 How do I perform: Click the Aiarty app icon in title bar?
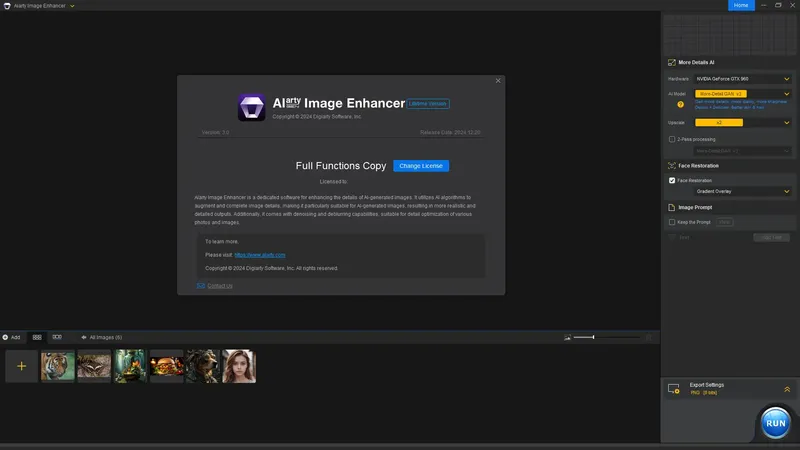pyautogui.click(x=7, y=6)
